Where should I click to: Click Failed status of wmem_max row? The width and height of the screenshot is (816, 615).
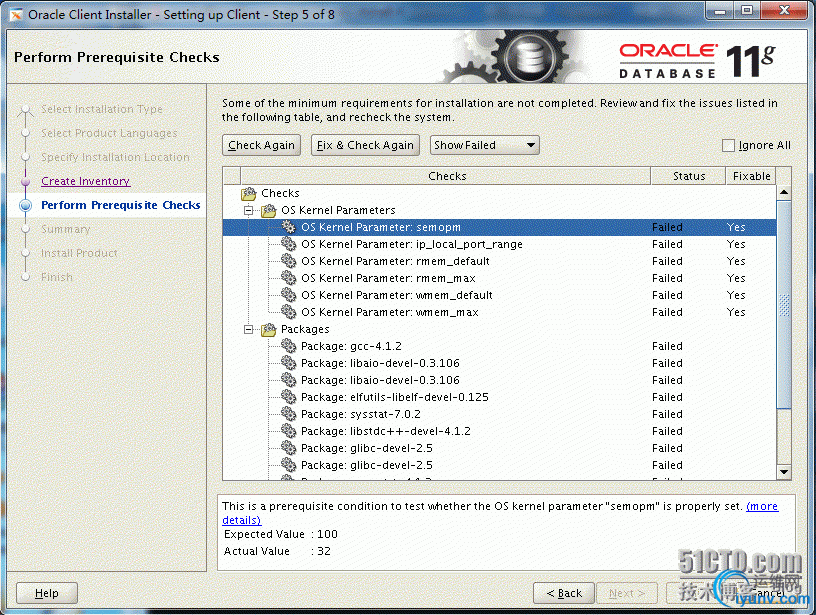coord(667,312)
